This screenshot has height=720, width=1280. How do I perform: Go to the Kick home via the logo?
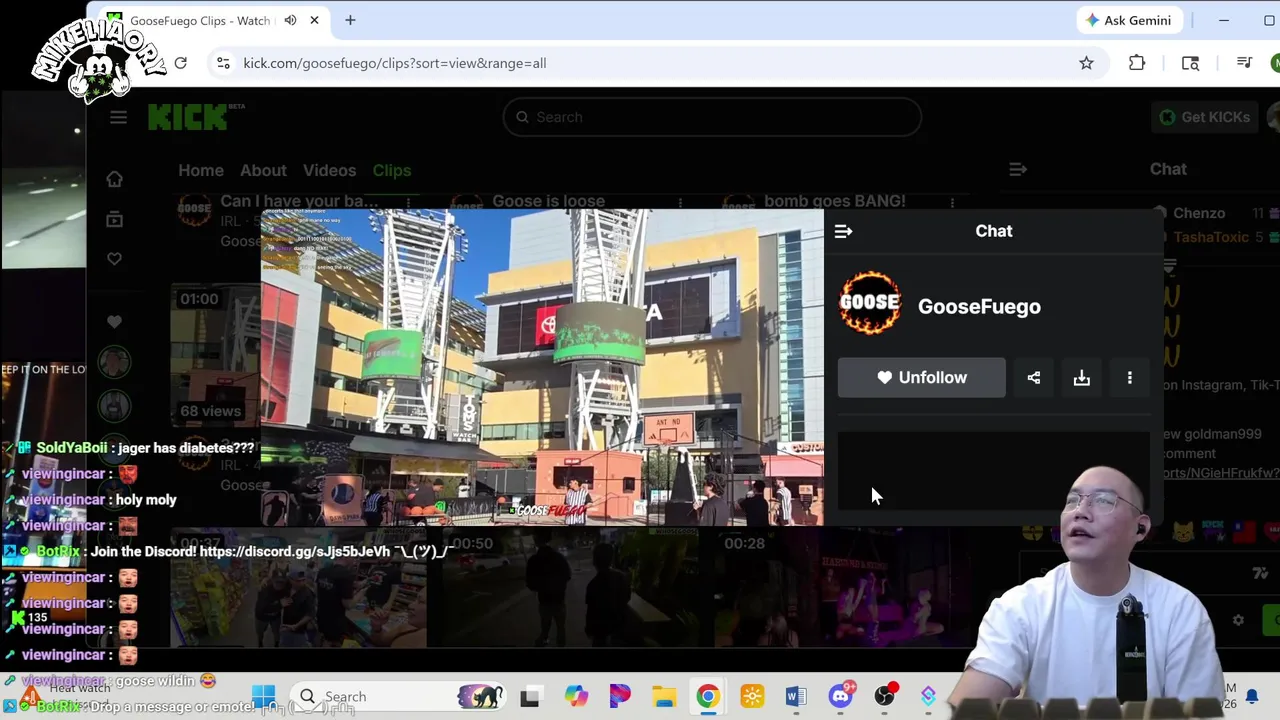point(190,117)
